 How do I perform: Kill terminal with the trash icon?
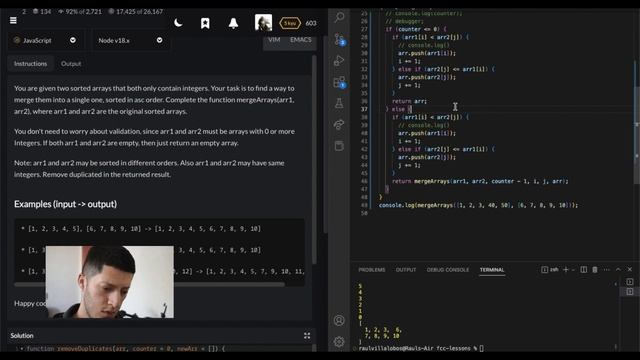coord(595,270)
